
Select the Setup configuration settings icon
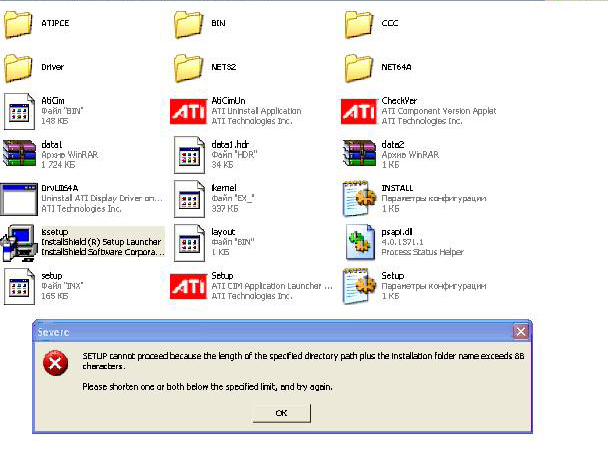(359, 286)
